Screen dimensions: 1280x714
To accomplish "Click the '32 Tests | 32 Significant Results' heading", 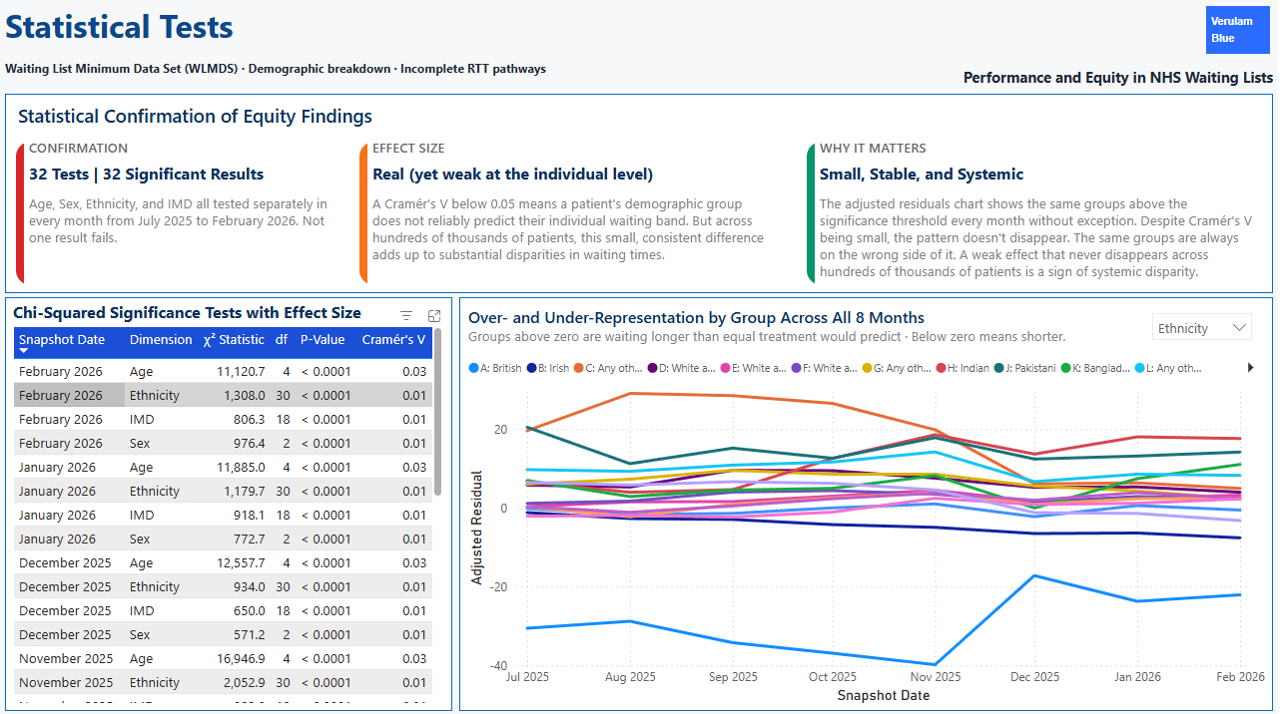I will pyautogui.click(x=146, y=175).
